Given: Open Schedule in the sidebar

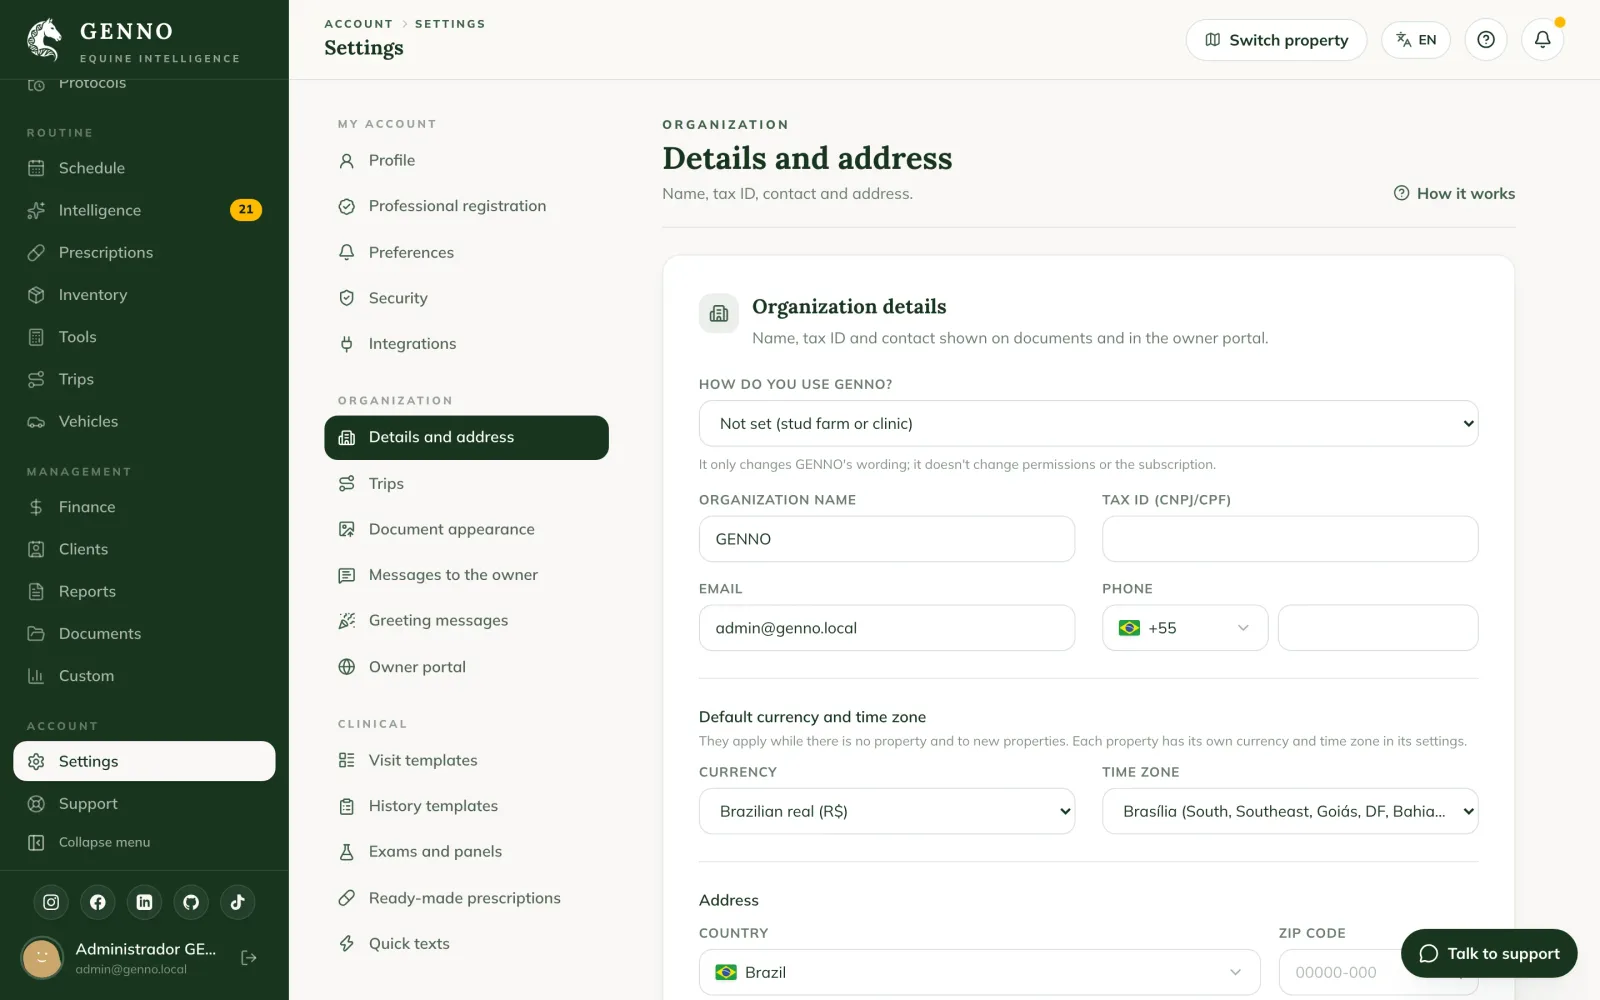Looking at the screenshot, I should (144, 168).
